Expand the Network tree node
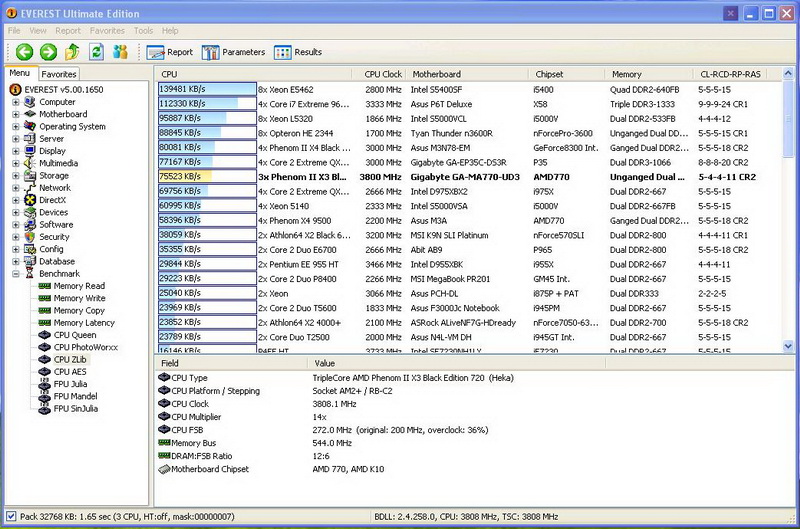The height and width of the screenshot is (529, 800). coord(15,188)
